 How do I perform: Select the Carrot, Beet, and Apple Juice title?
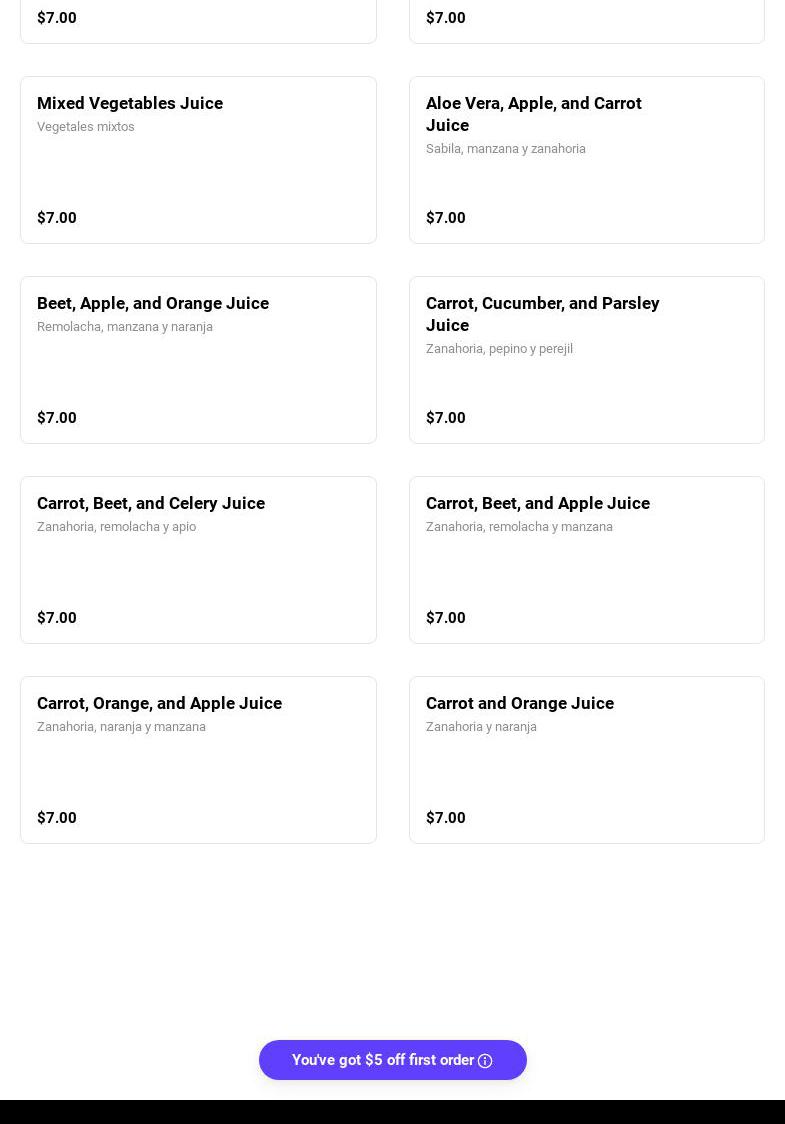click(538, 504)
